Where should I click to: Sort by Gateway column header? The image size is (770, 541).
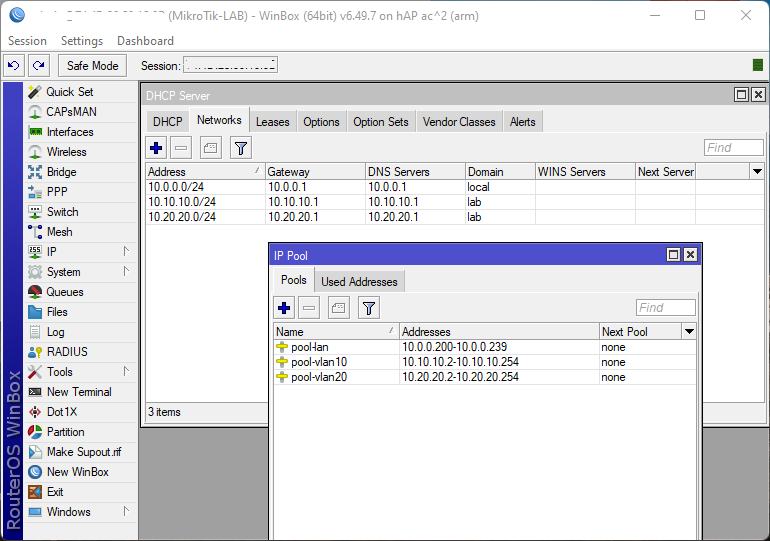pyautogui.click(x=315, y=172)
